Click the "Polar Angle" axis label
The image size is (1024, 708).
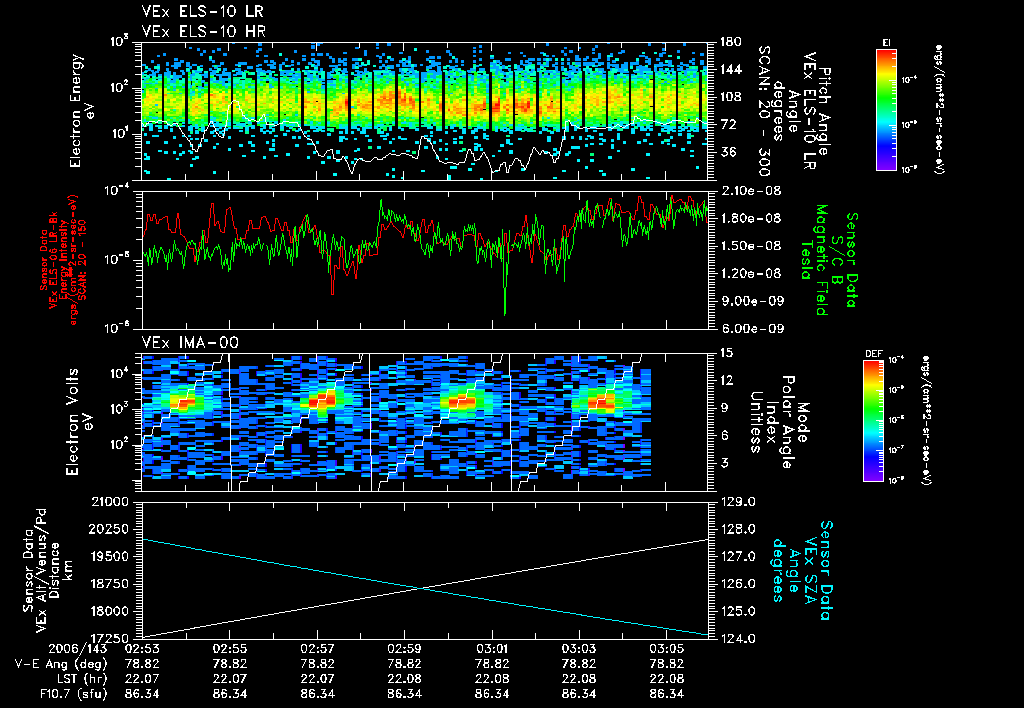click(788, 422)
